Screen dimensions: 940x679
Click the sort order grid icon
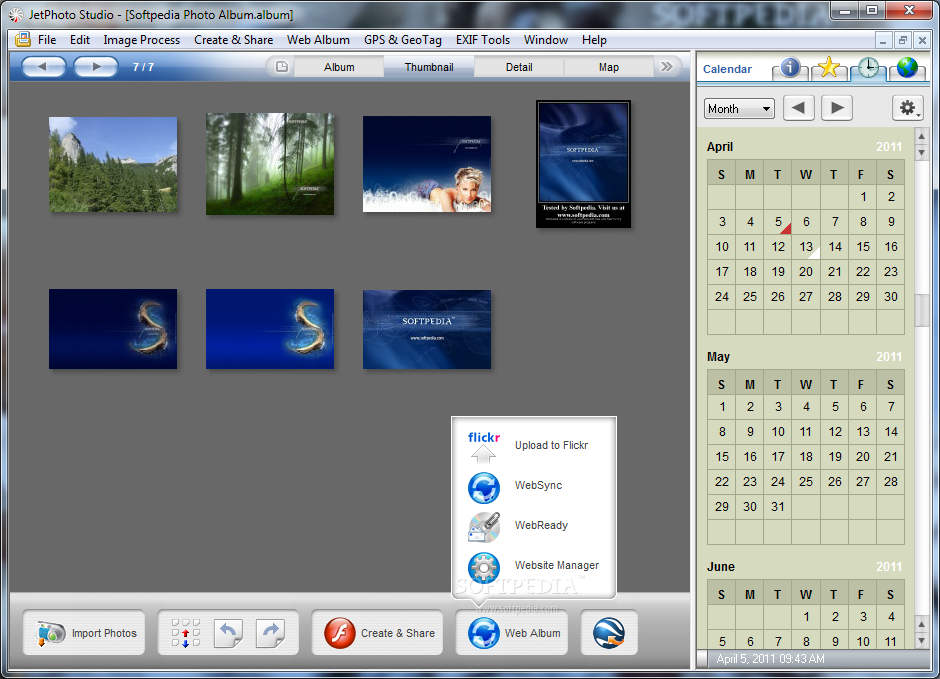click(186, 633)
